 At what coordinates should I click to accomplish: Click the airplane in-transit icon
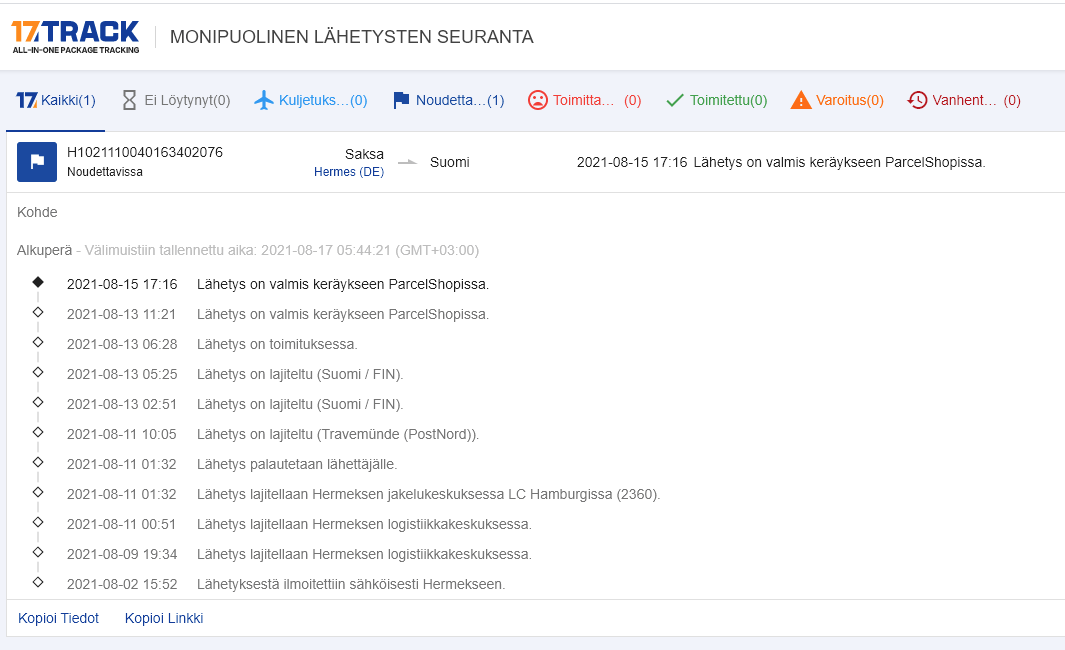pyautogui.click(x=264, y=101)
